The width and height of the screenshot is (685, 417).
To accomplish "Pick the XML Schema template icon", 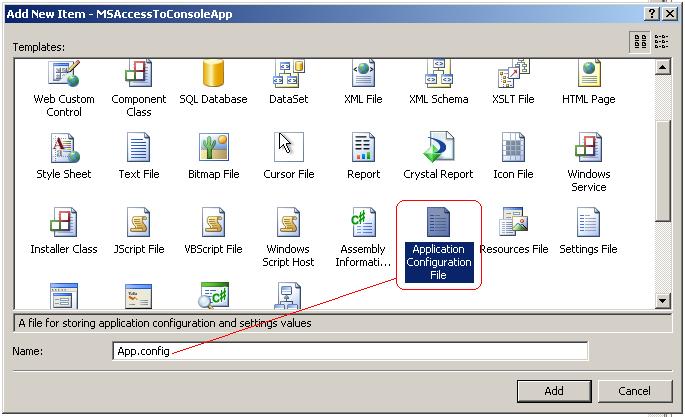I will click(x=438, y=76).
